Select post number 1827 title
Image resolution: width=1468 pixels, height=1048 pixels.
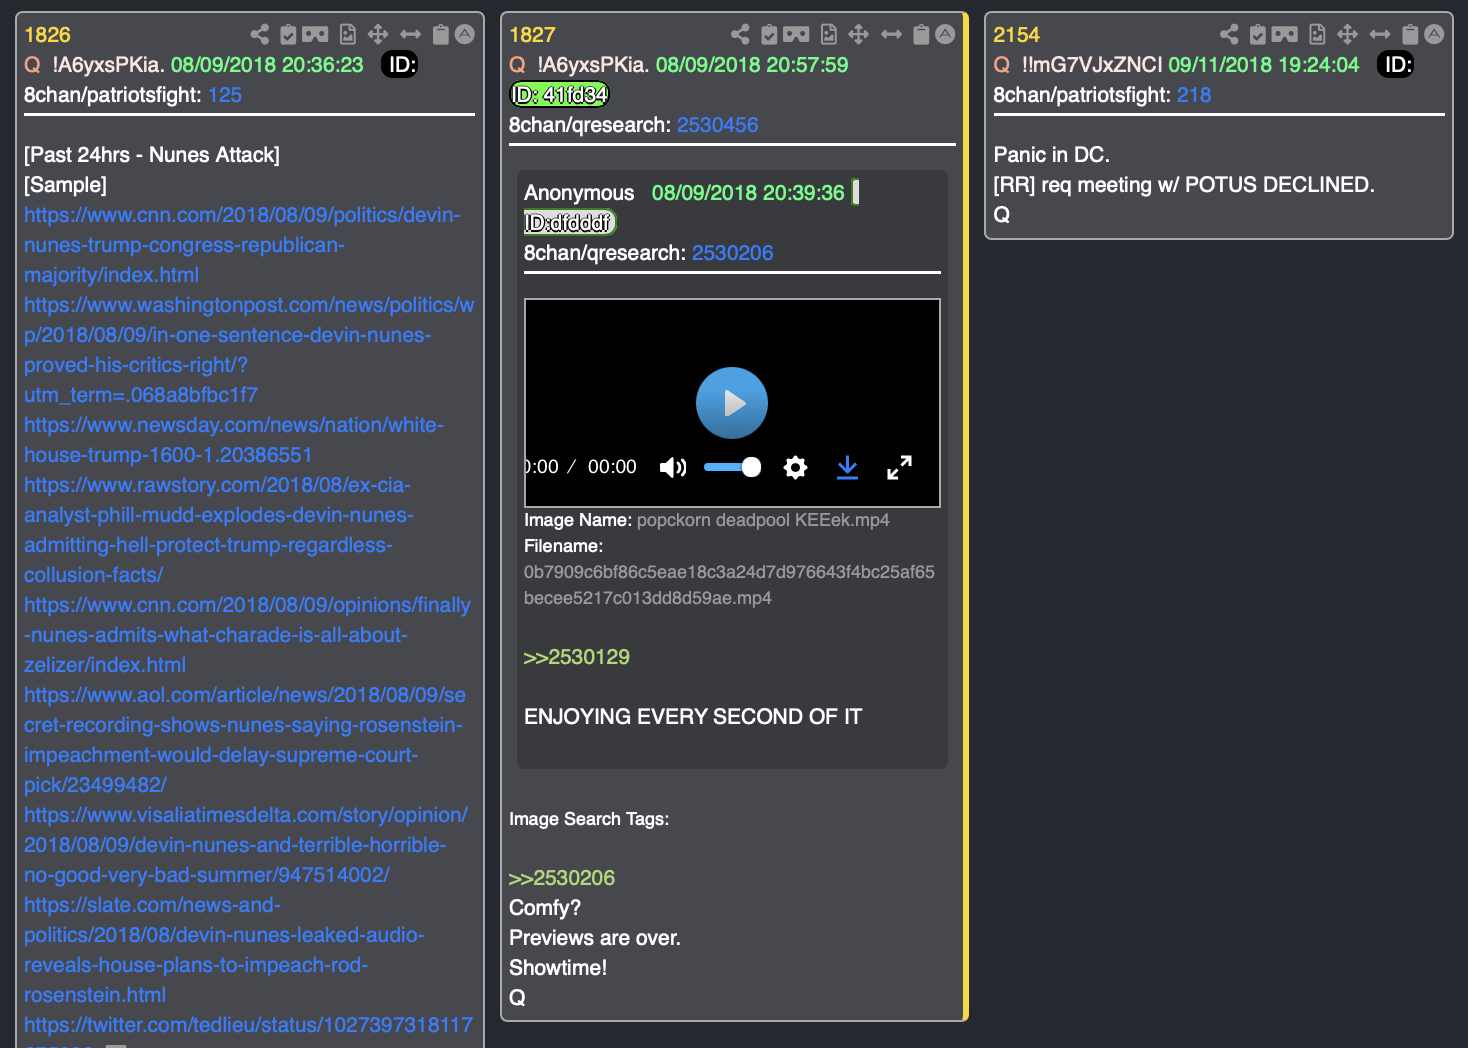point(532,35)
